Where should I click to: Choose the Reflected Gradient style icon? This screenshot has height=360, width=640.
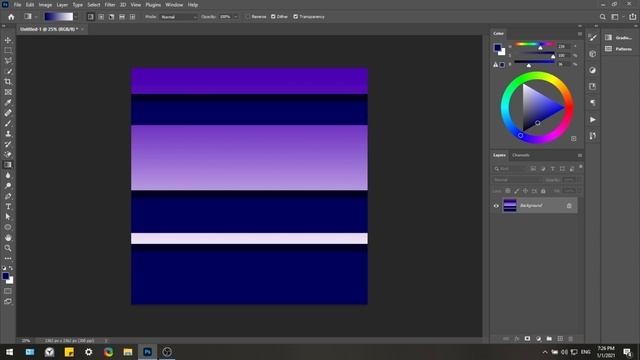[x=122, y=17]
